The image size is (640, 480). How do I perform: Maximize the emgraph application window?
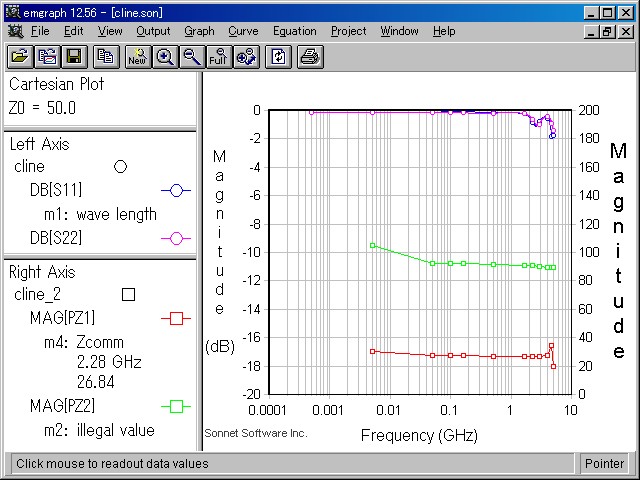point(607,13)
